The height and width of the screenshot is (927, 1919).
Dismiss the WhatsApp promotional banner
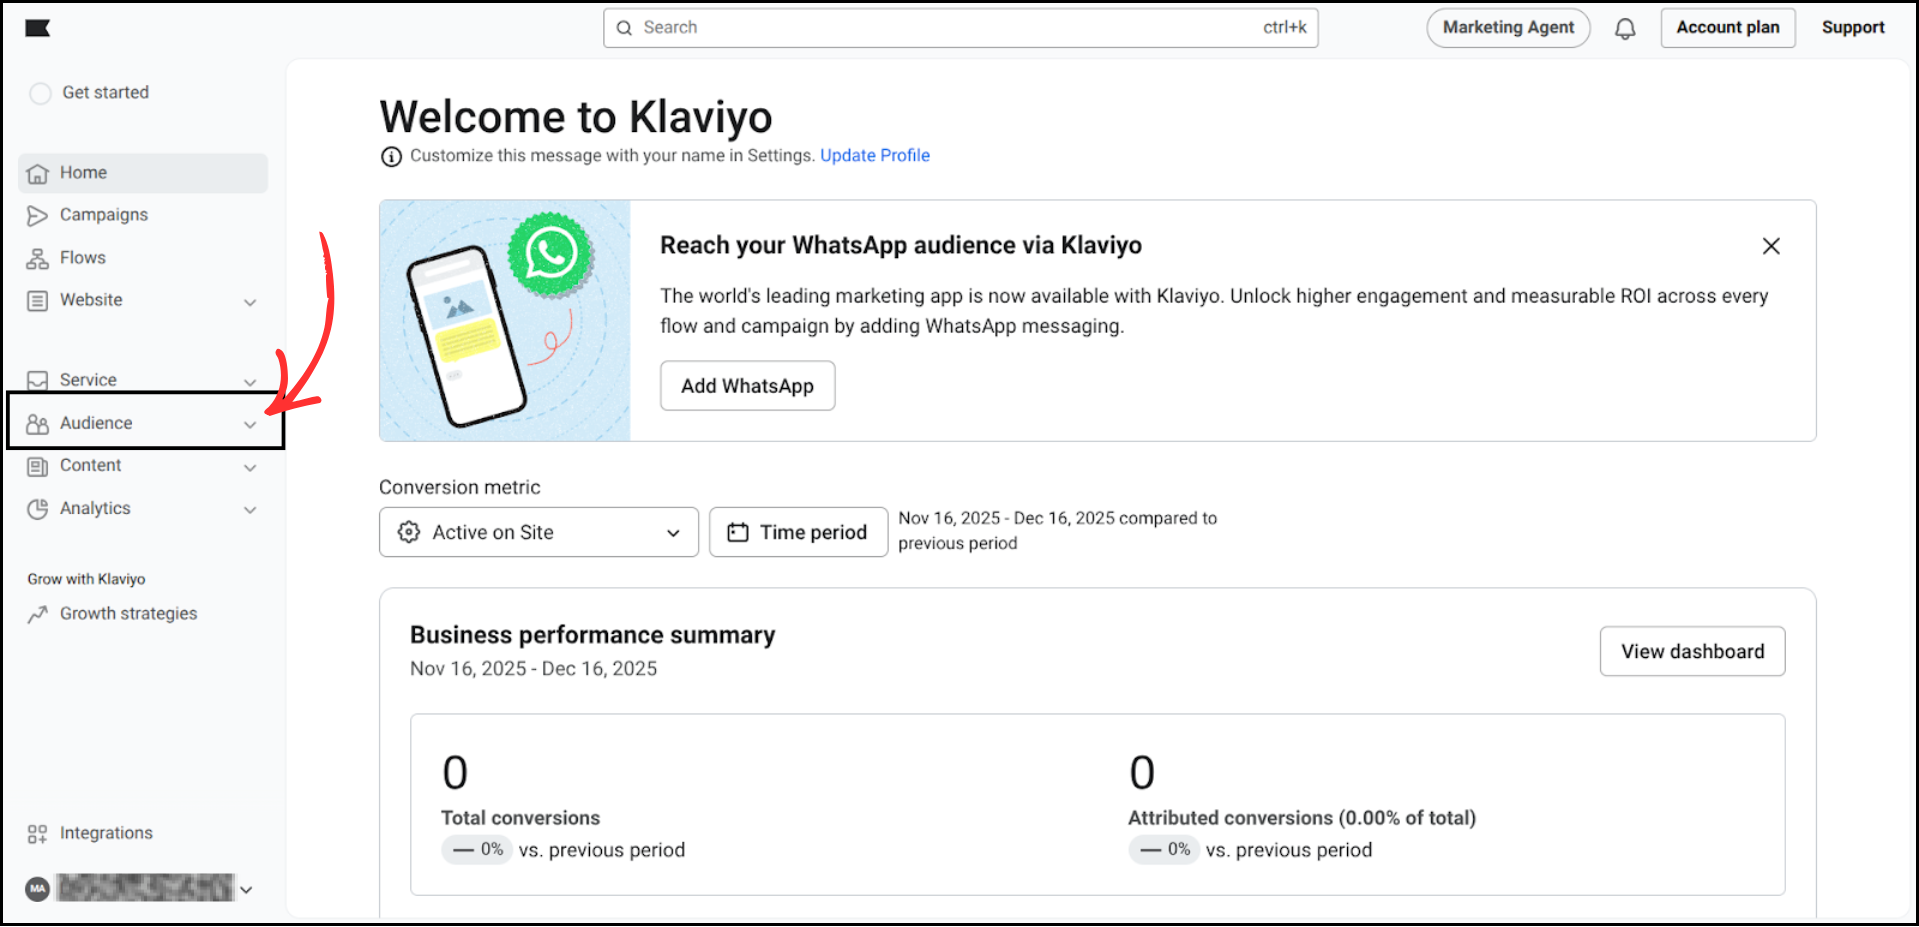click(x=1771, y=245)
